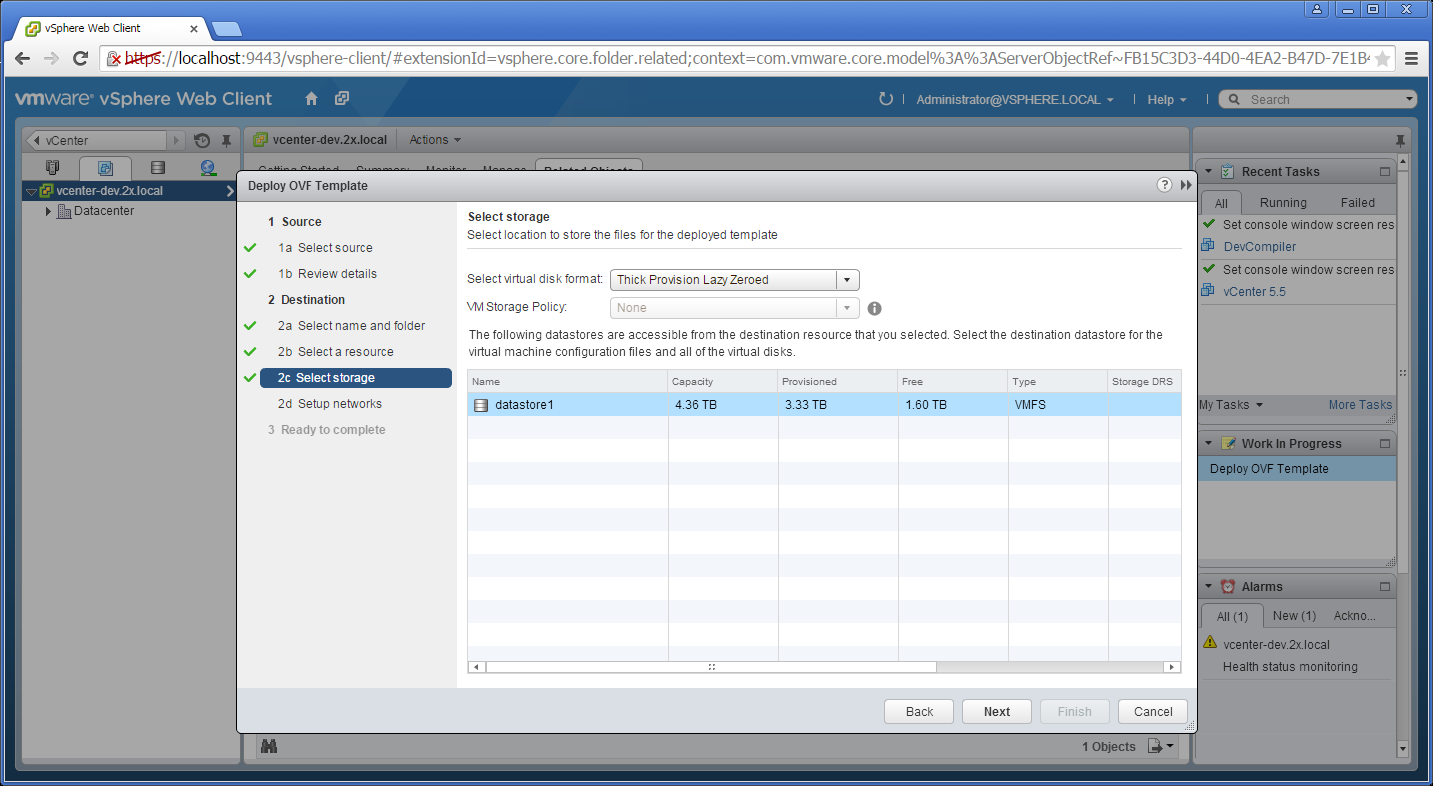Expand the Datacenter tree node
Image resolution: width=1438 pixels, height=788 pixels.
pyautogui.click(x=48, y=212)
